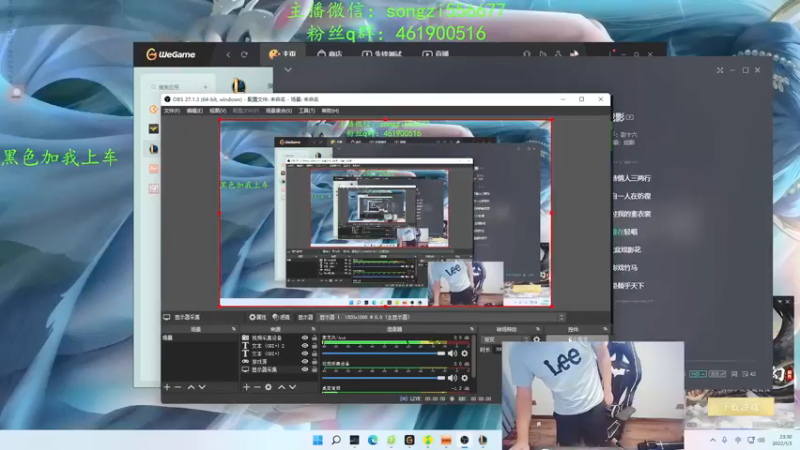Open the transition properties gear icon
This screenshot has width=800, height=450.
pyautogui.click(x=536, y=339)
